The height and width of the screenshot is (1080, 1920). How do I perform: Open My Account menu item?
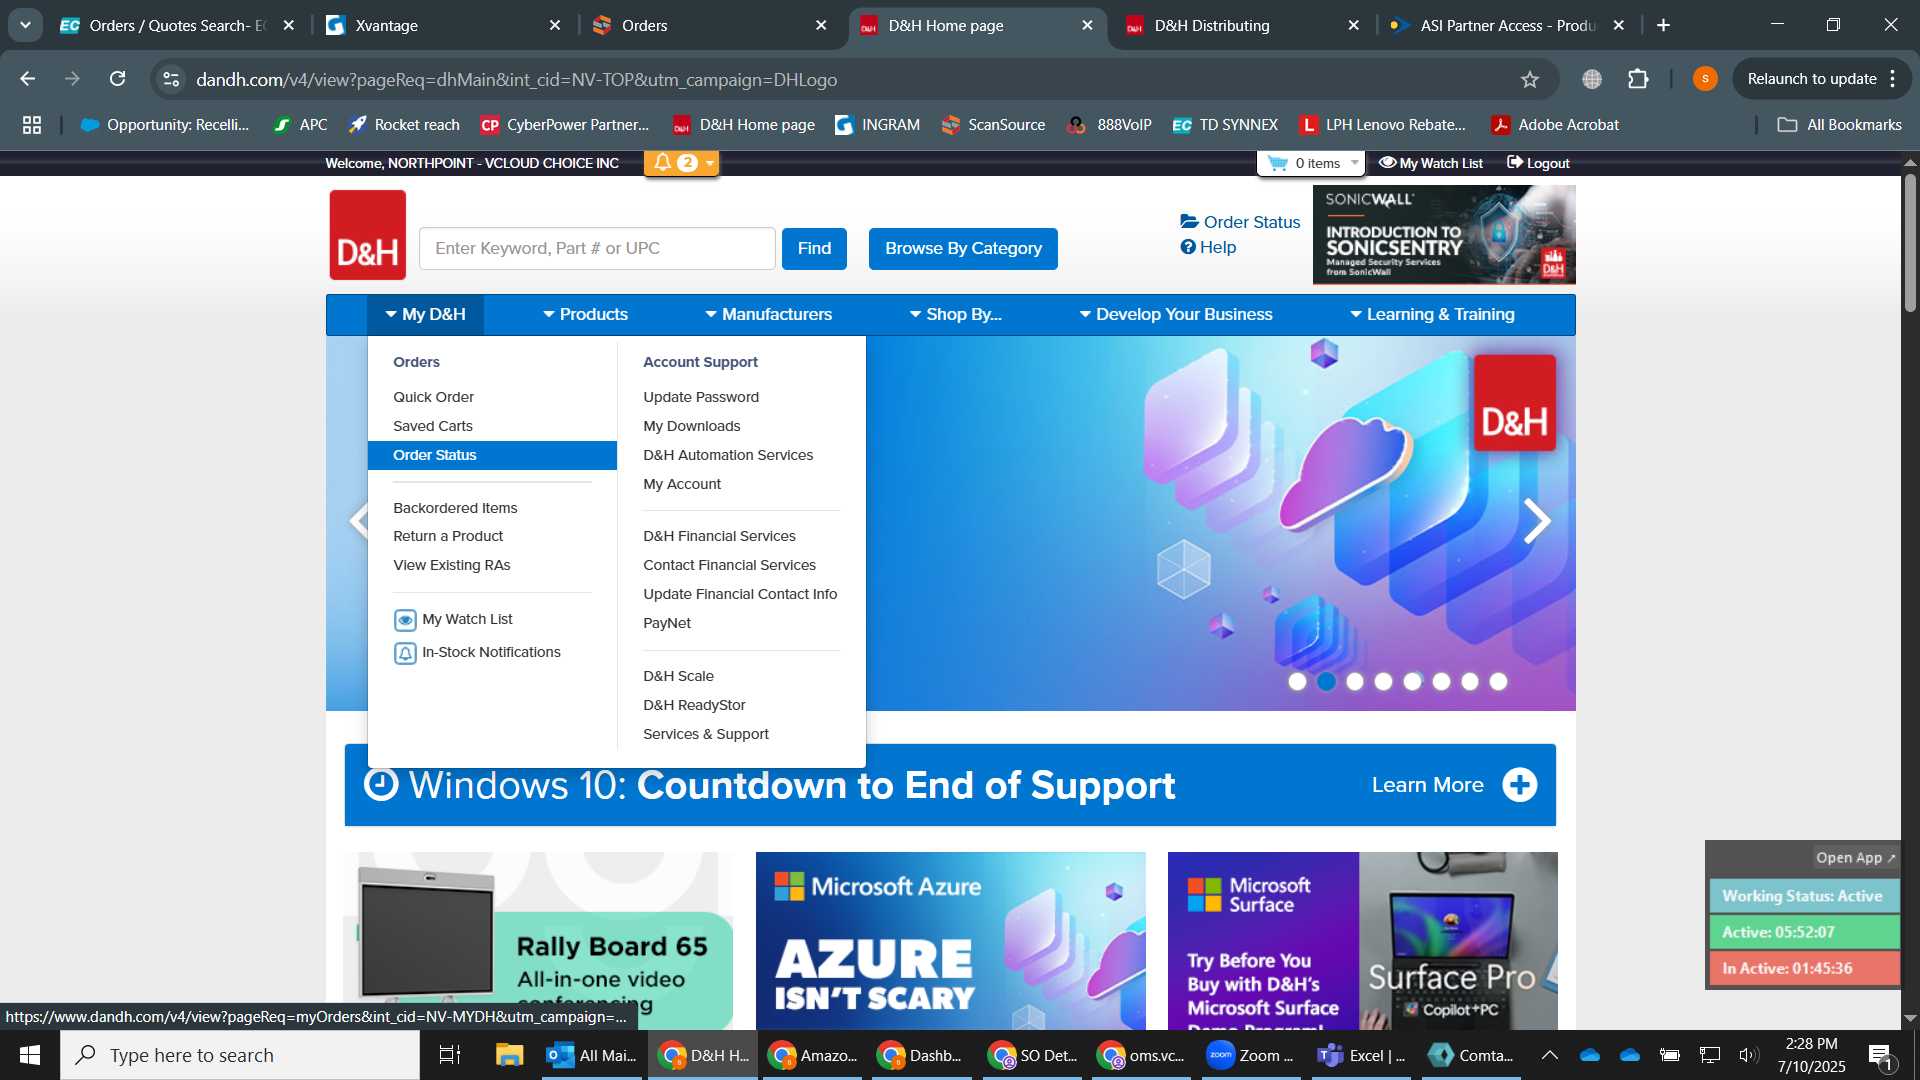[x=682, y=484]
